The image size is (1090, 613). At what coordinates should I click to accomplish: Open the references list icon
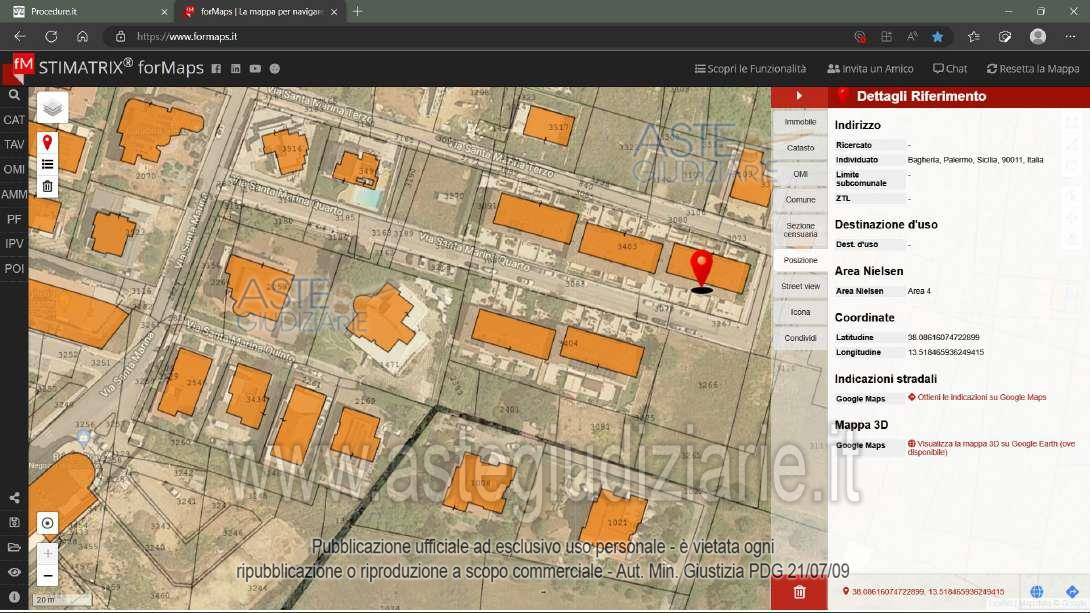47,165
